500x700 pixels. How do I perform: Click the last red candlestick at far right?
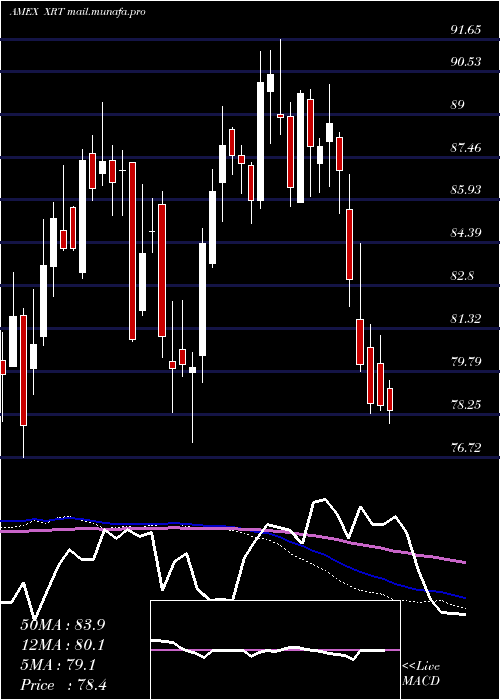tap(390, 400)
